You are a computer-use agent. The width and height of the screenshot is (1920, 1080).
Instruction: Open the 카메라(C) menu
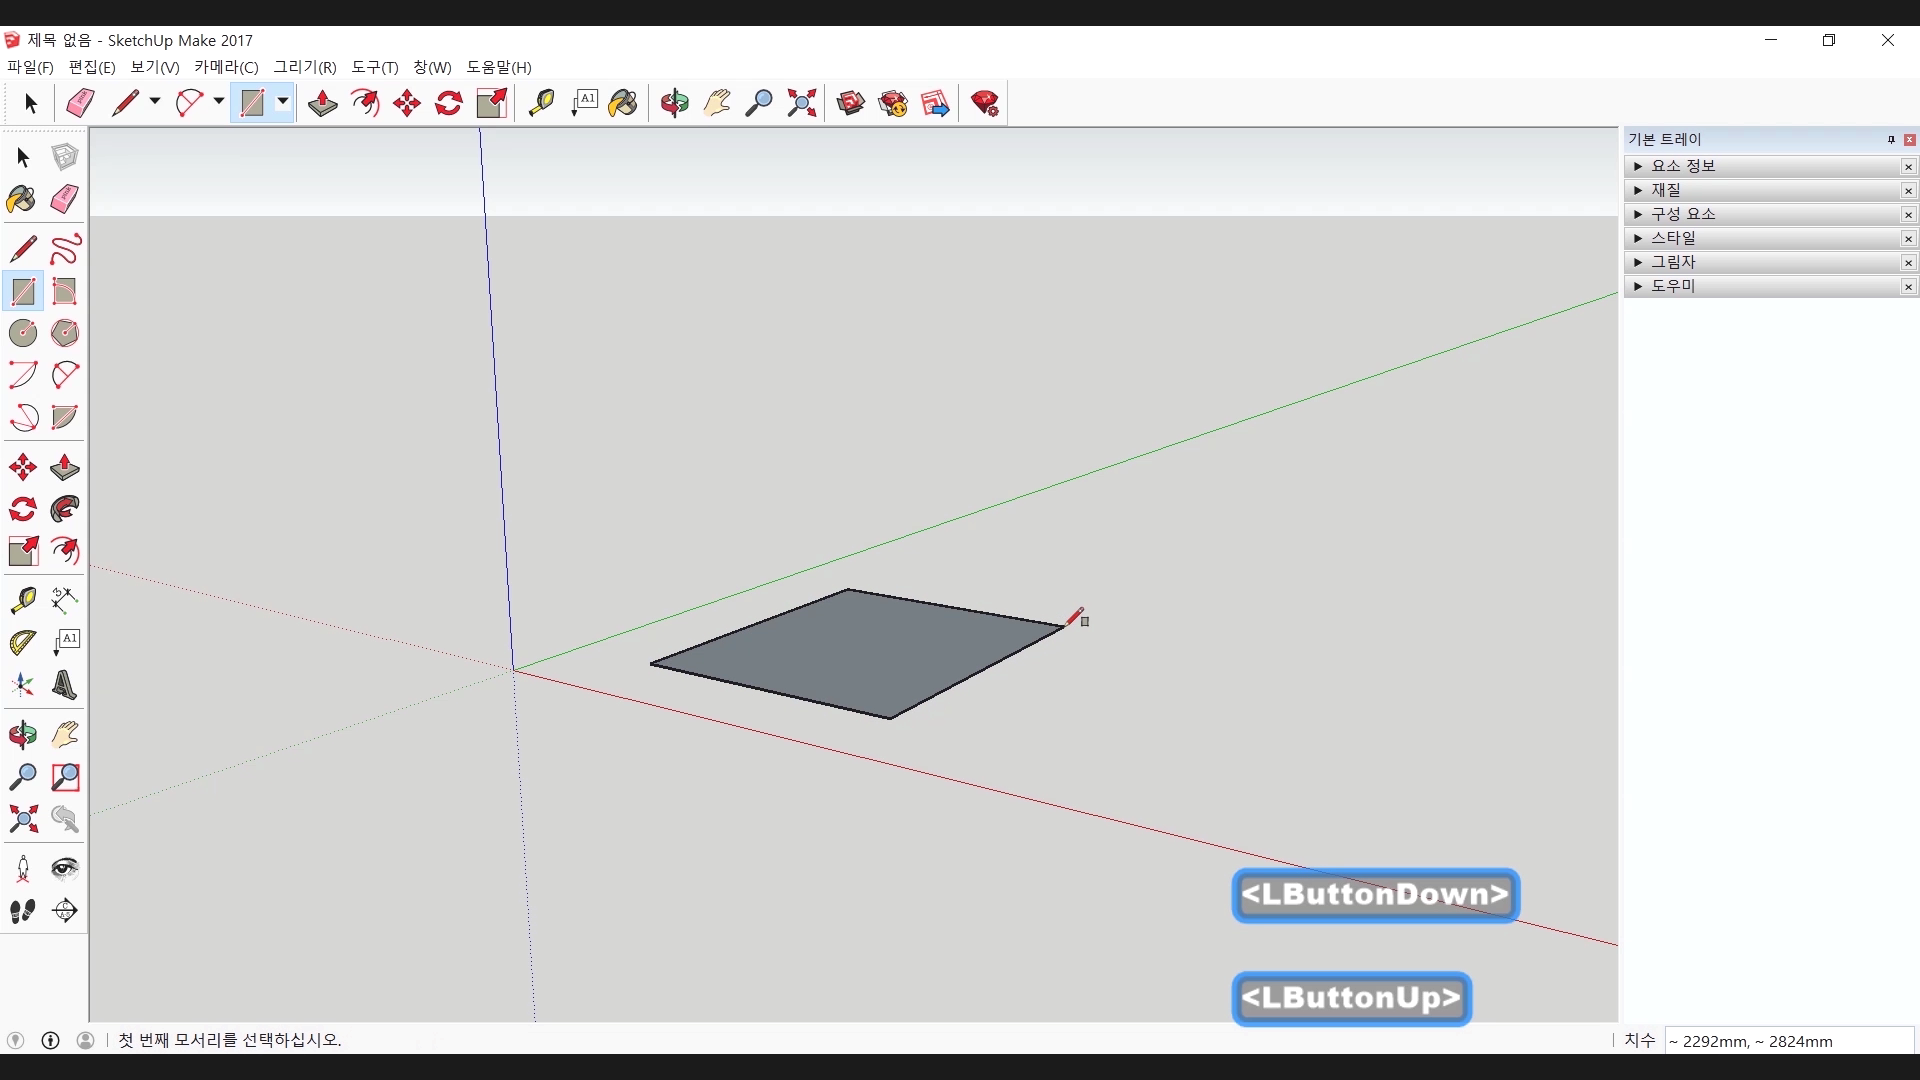(x=226, y=67)
